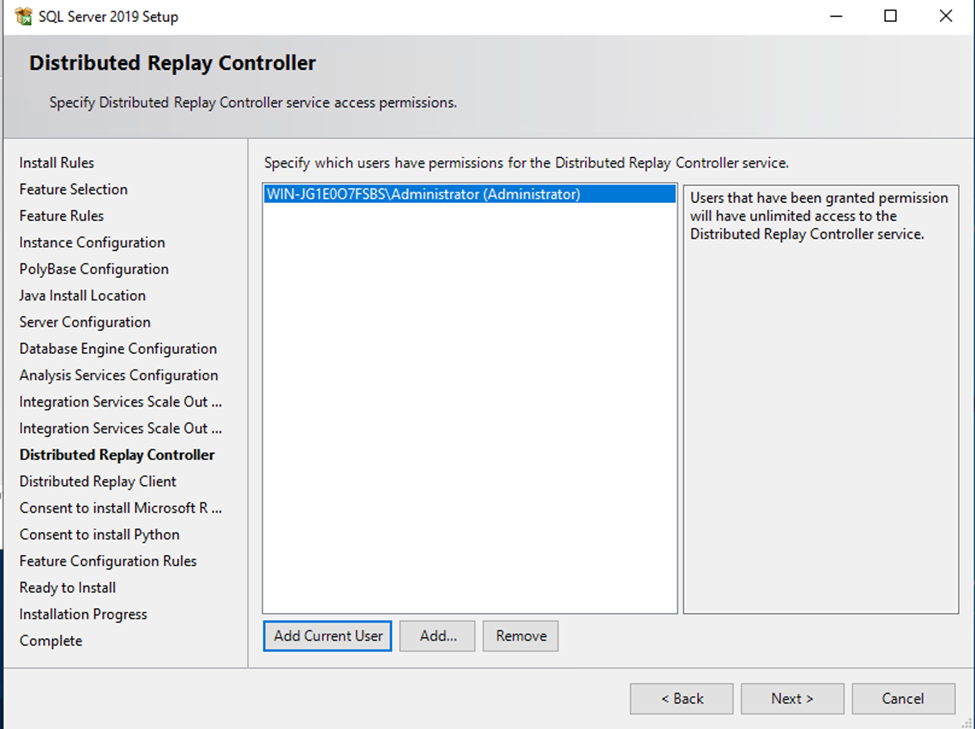
Task: Close the SQL Server 2019 Setup window
Action: click(x=946, y=16)
